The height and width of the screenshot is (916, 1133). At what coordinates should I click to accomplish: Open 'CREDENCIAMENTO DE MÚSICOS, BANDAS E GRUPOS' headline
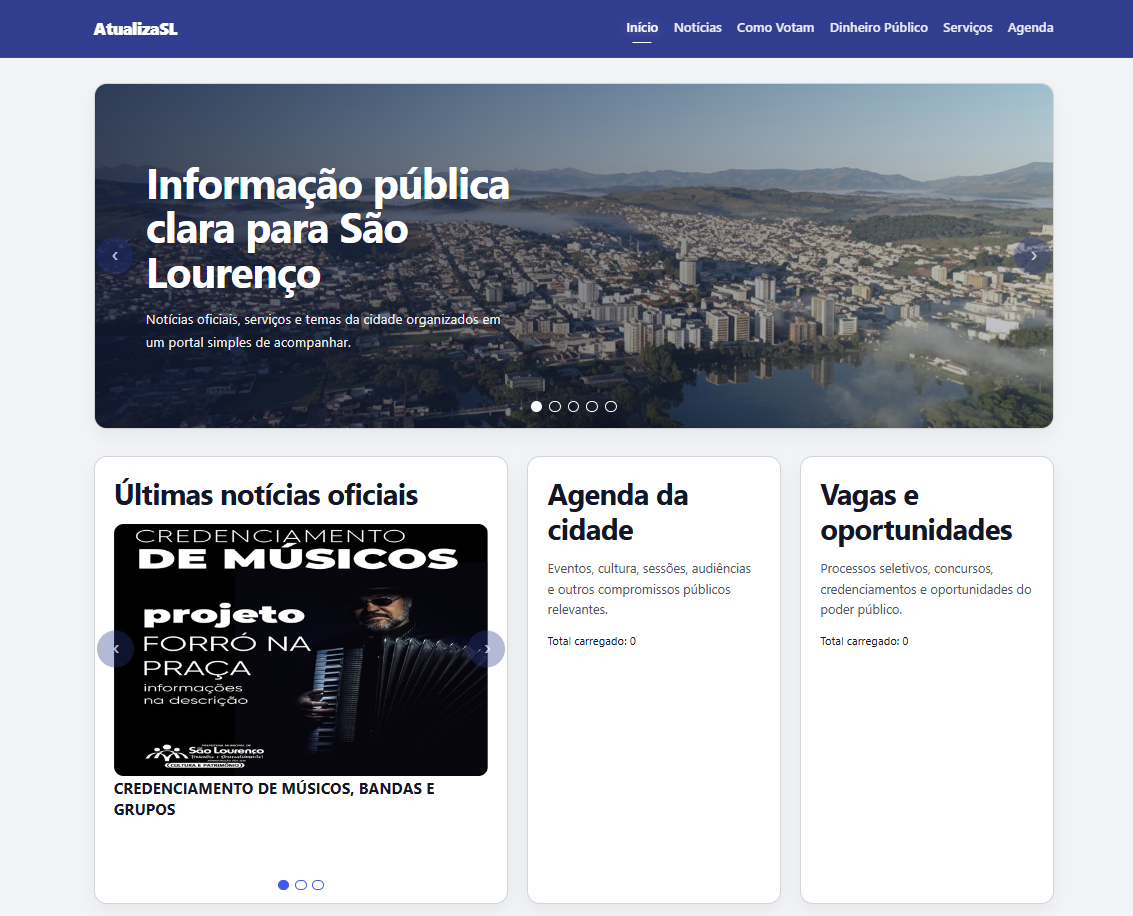275,799
